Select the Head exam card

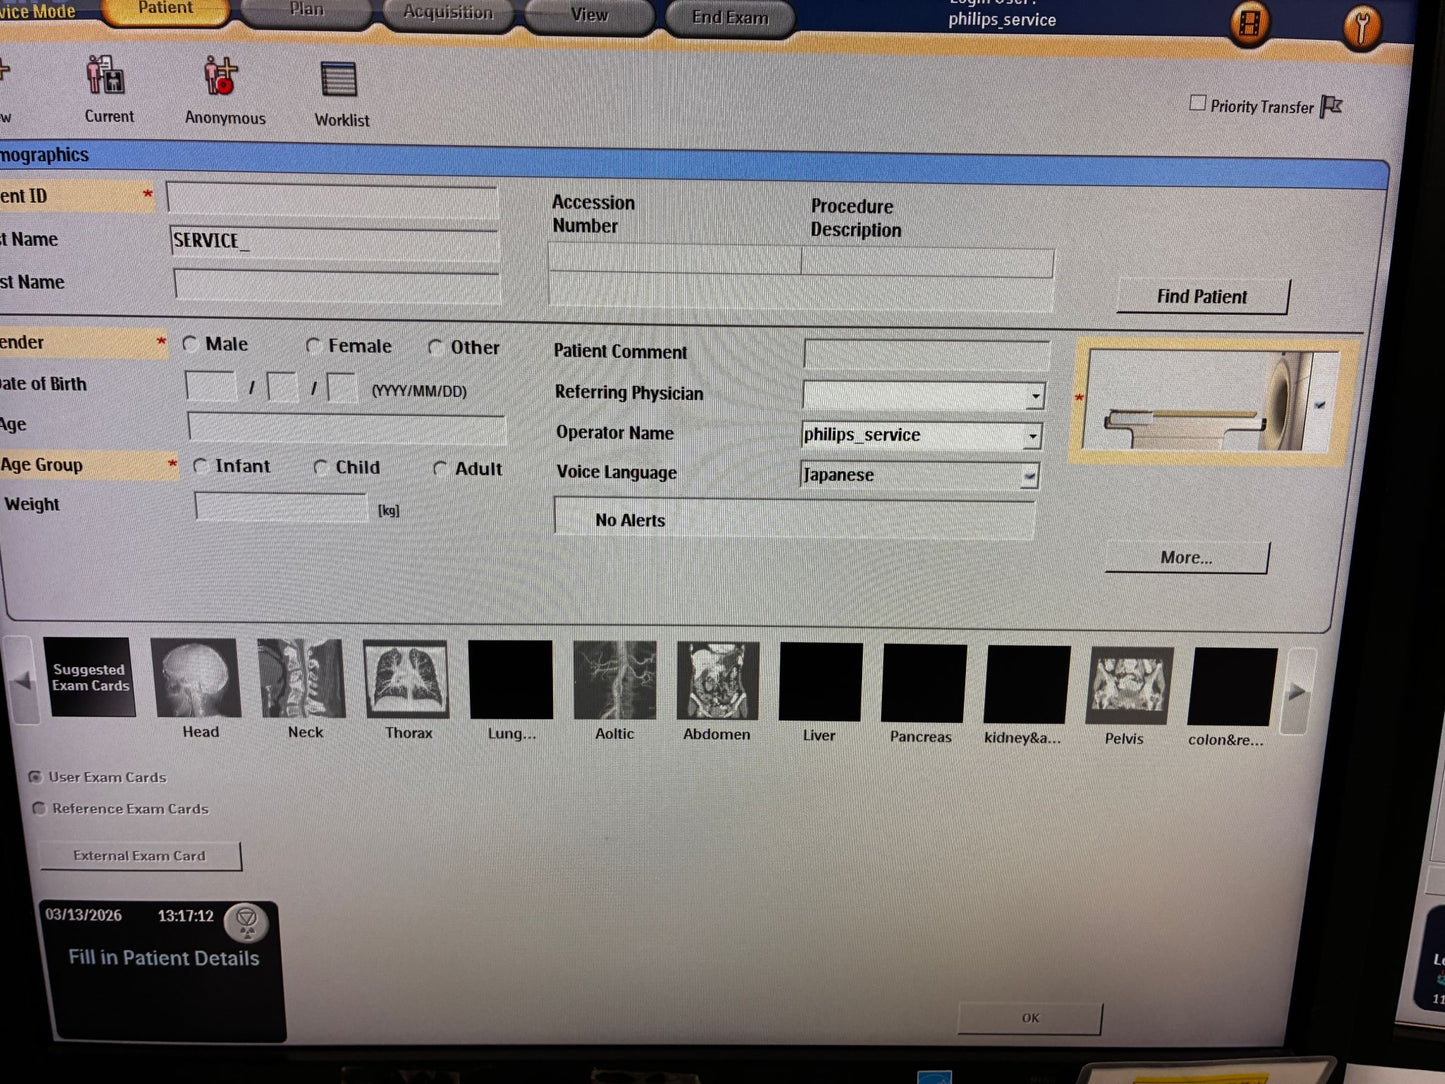pos(195,679)
